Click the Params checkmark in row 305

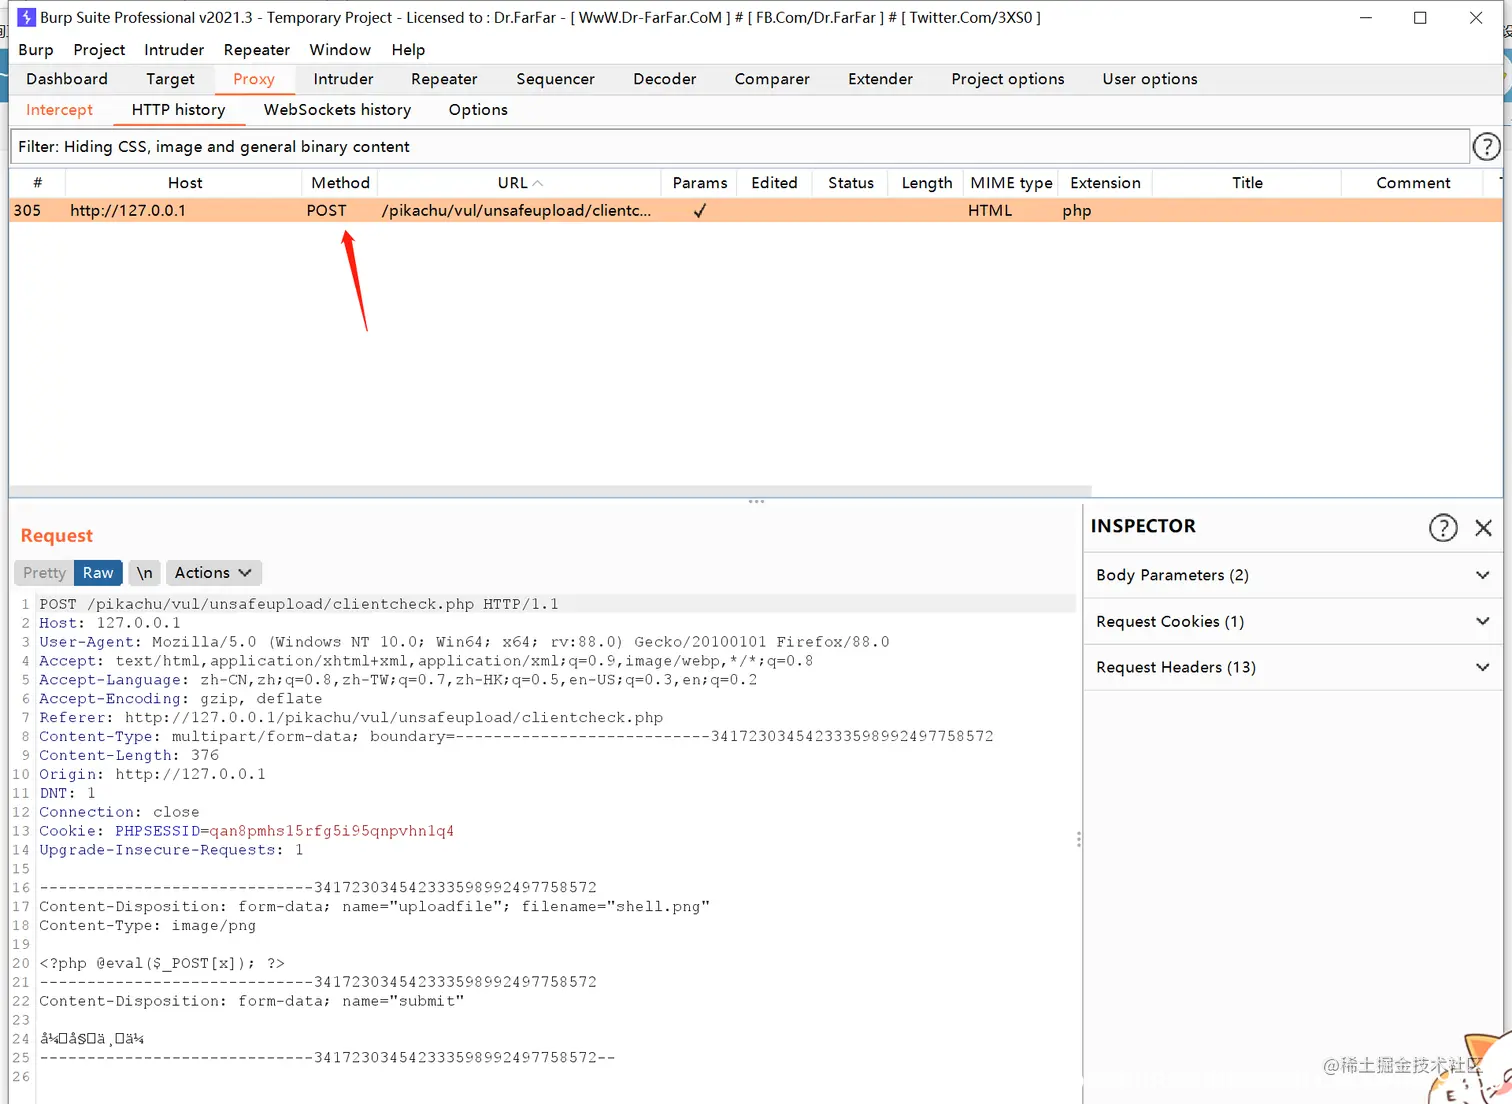tap(700, 211)
